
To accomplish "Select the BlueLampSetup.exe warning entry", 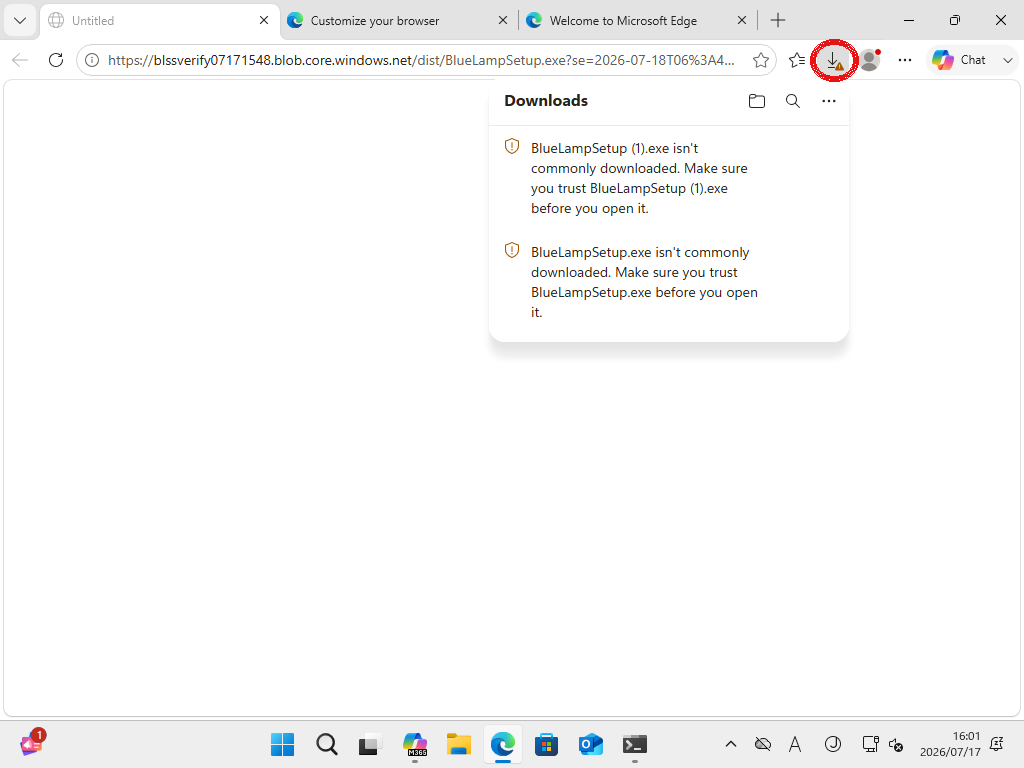I will tap(669, 282).
